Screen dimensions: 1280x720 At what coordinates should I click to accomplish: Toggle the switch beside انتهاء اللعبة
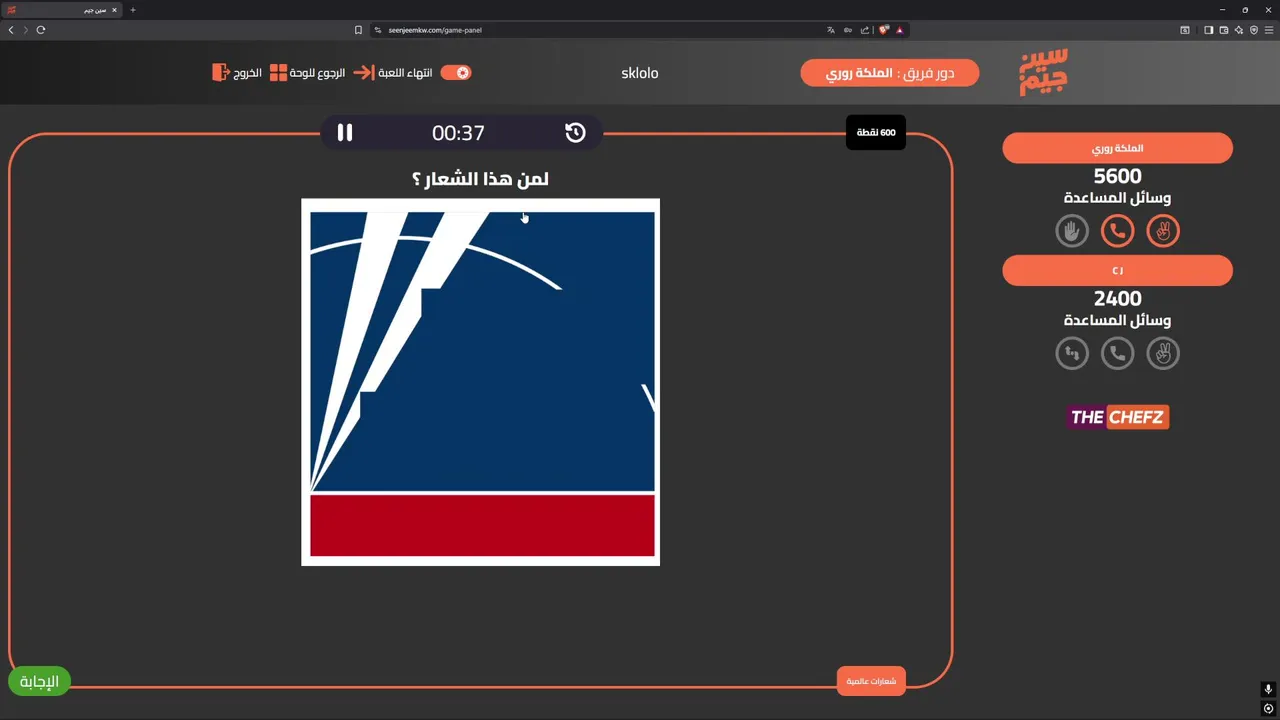[456, 73]
